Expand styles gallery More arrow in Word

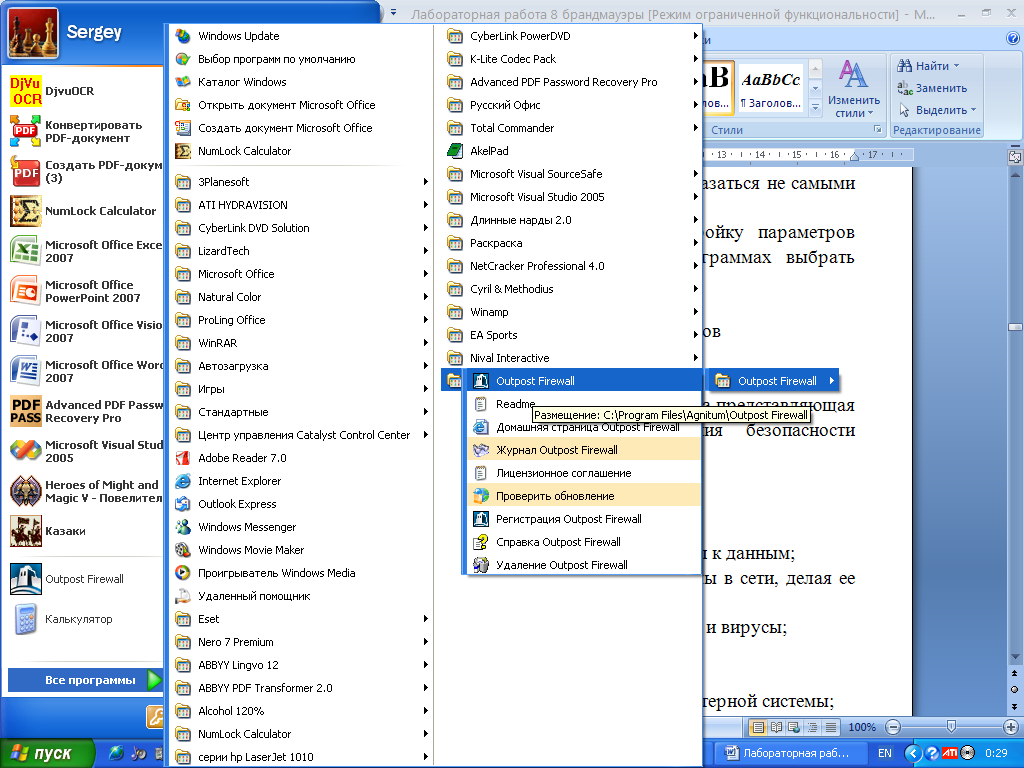coord(815,107)
